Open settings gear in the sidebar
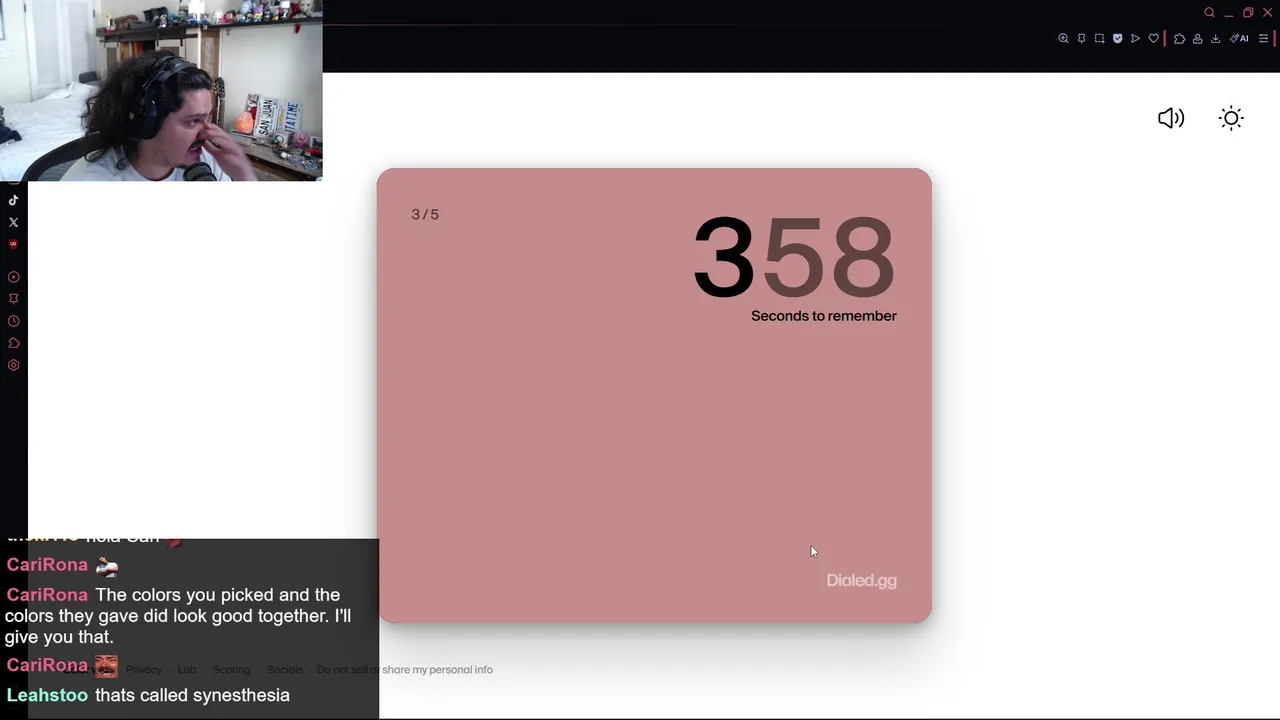1280x720 pixels. pyautogui.click(x=13, y=365)
